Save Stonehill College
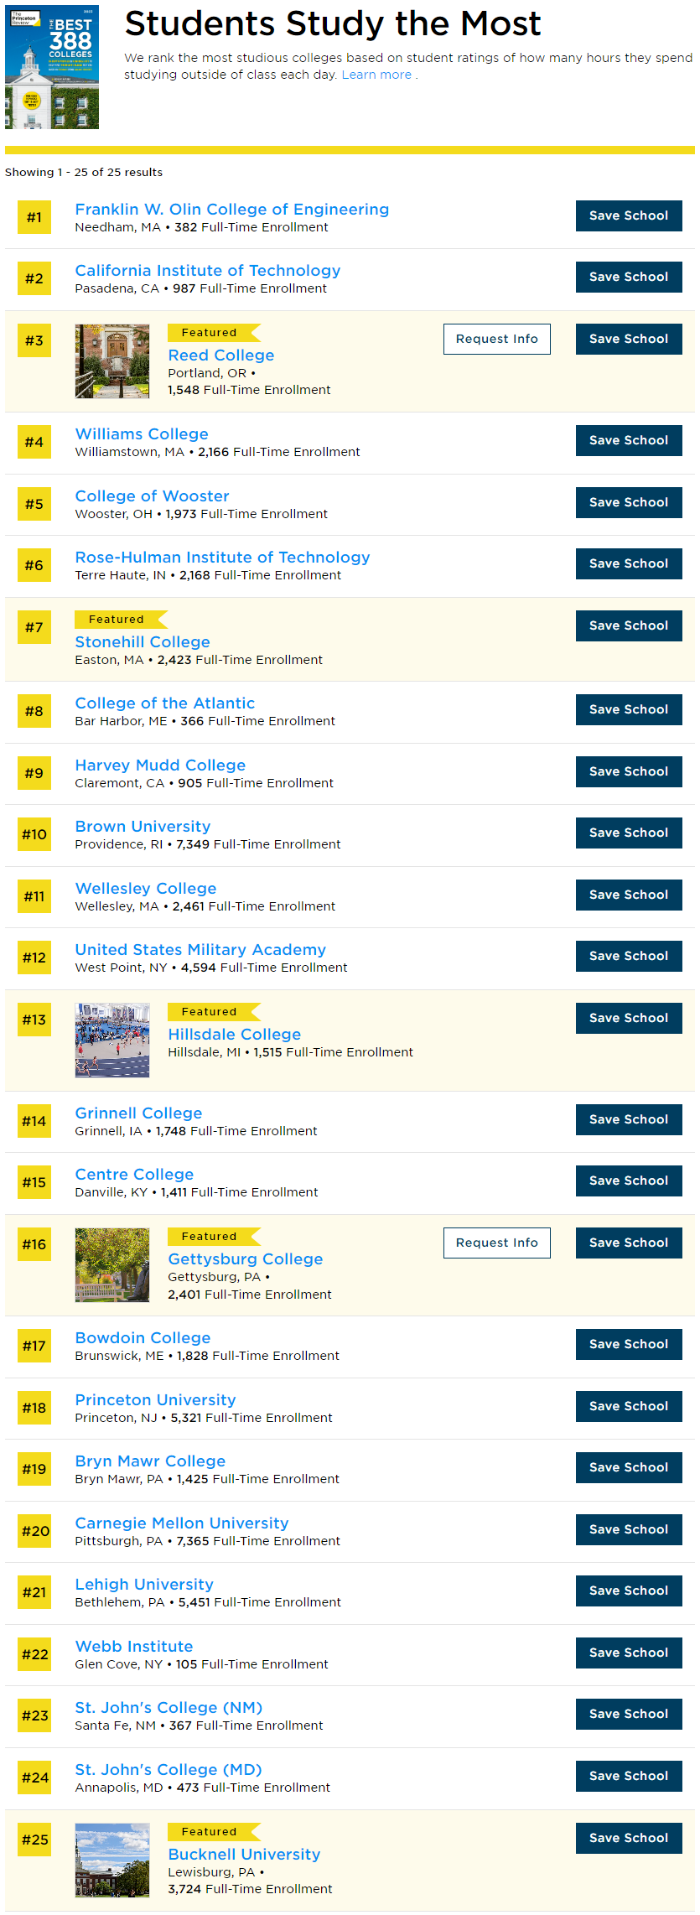 pos(629,626)
